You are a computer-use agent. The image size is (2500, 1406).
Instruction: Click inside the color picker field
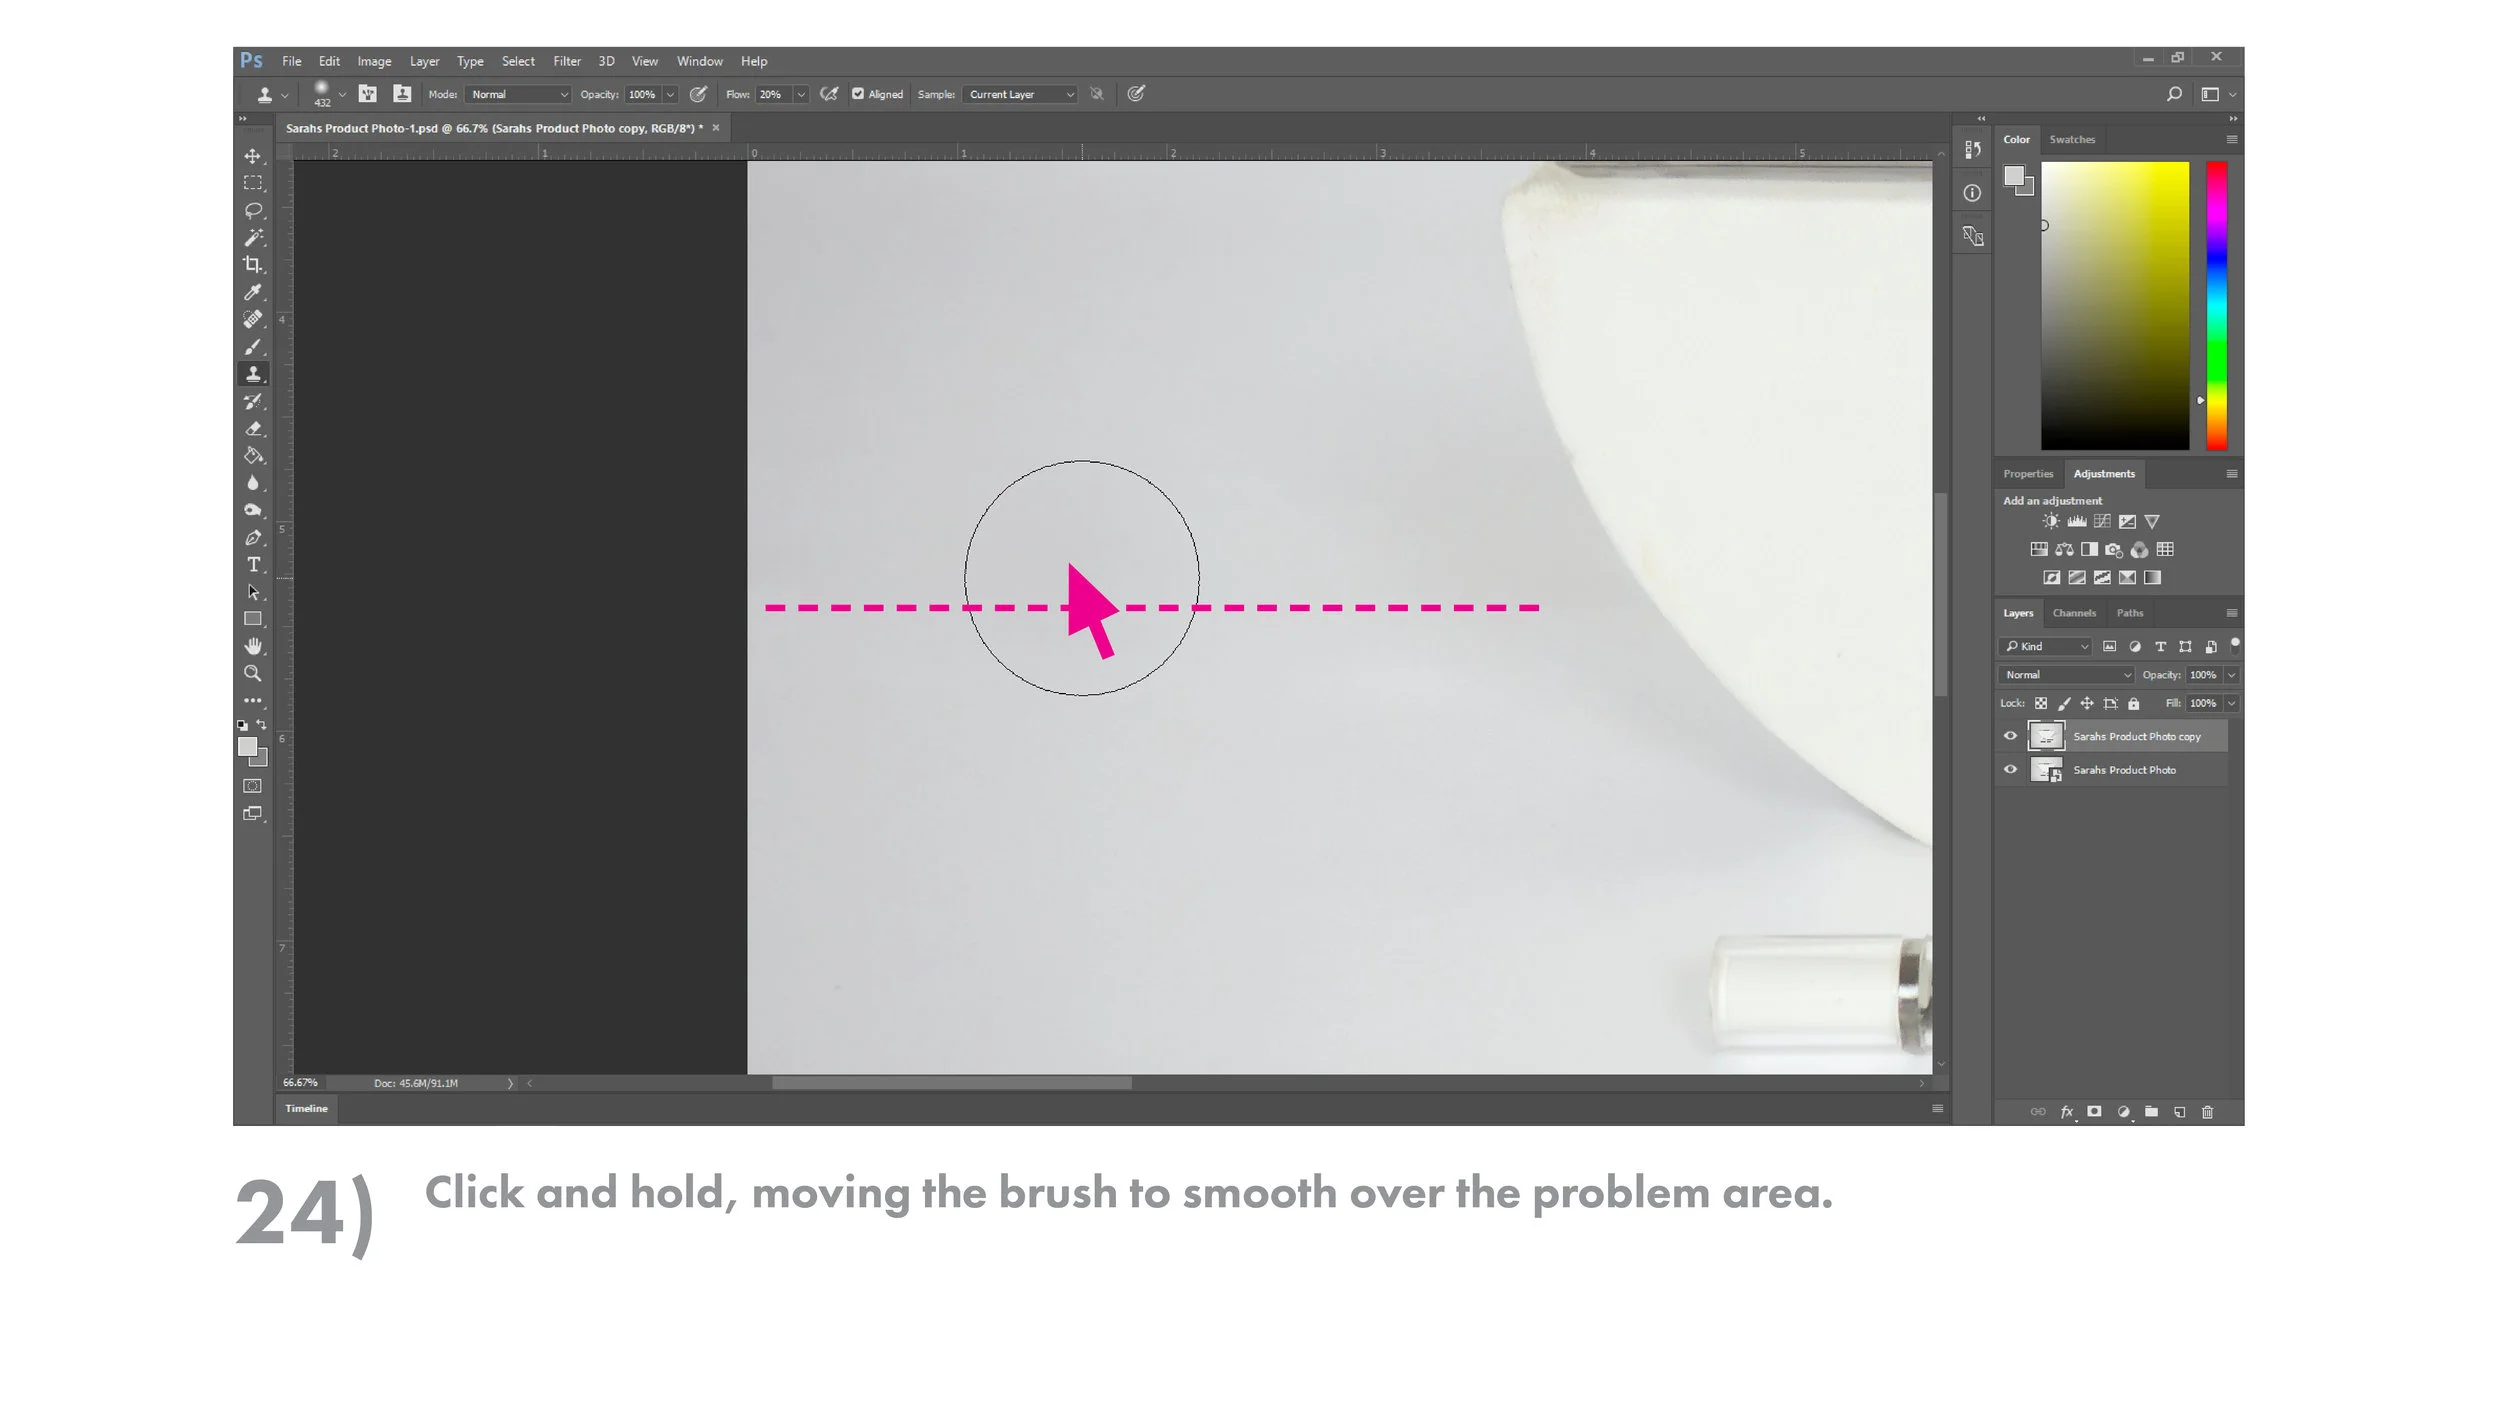(x=2114, y=305)
